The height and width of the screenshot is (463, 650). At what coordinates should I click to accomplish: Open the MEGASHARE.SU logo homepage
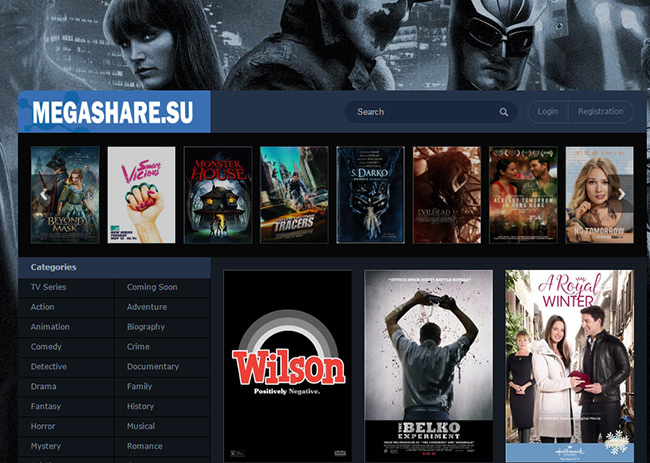[114, 112]
